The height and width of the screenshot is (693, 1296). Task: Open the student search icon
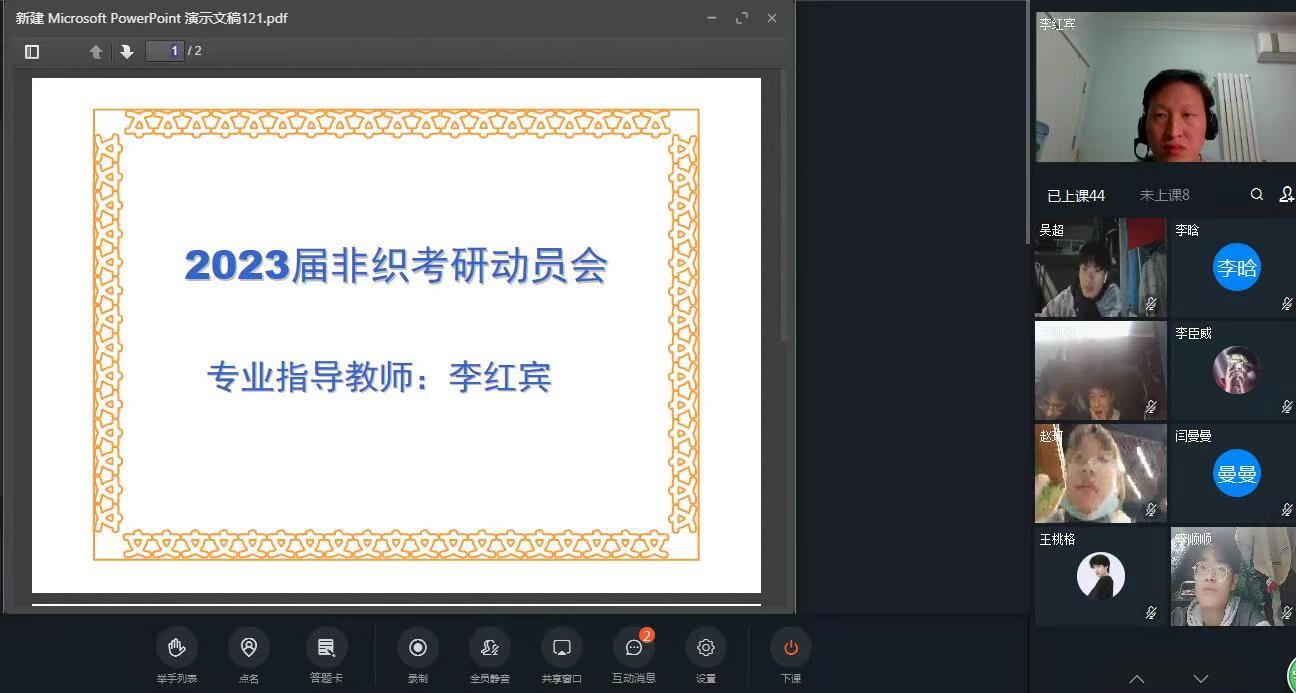1257,194
